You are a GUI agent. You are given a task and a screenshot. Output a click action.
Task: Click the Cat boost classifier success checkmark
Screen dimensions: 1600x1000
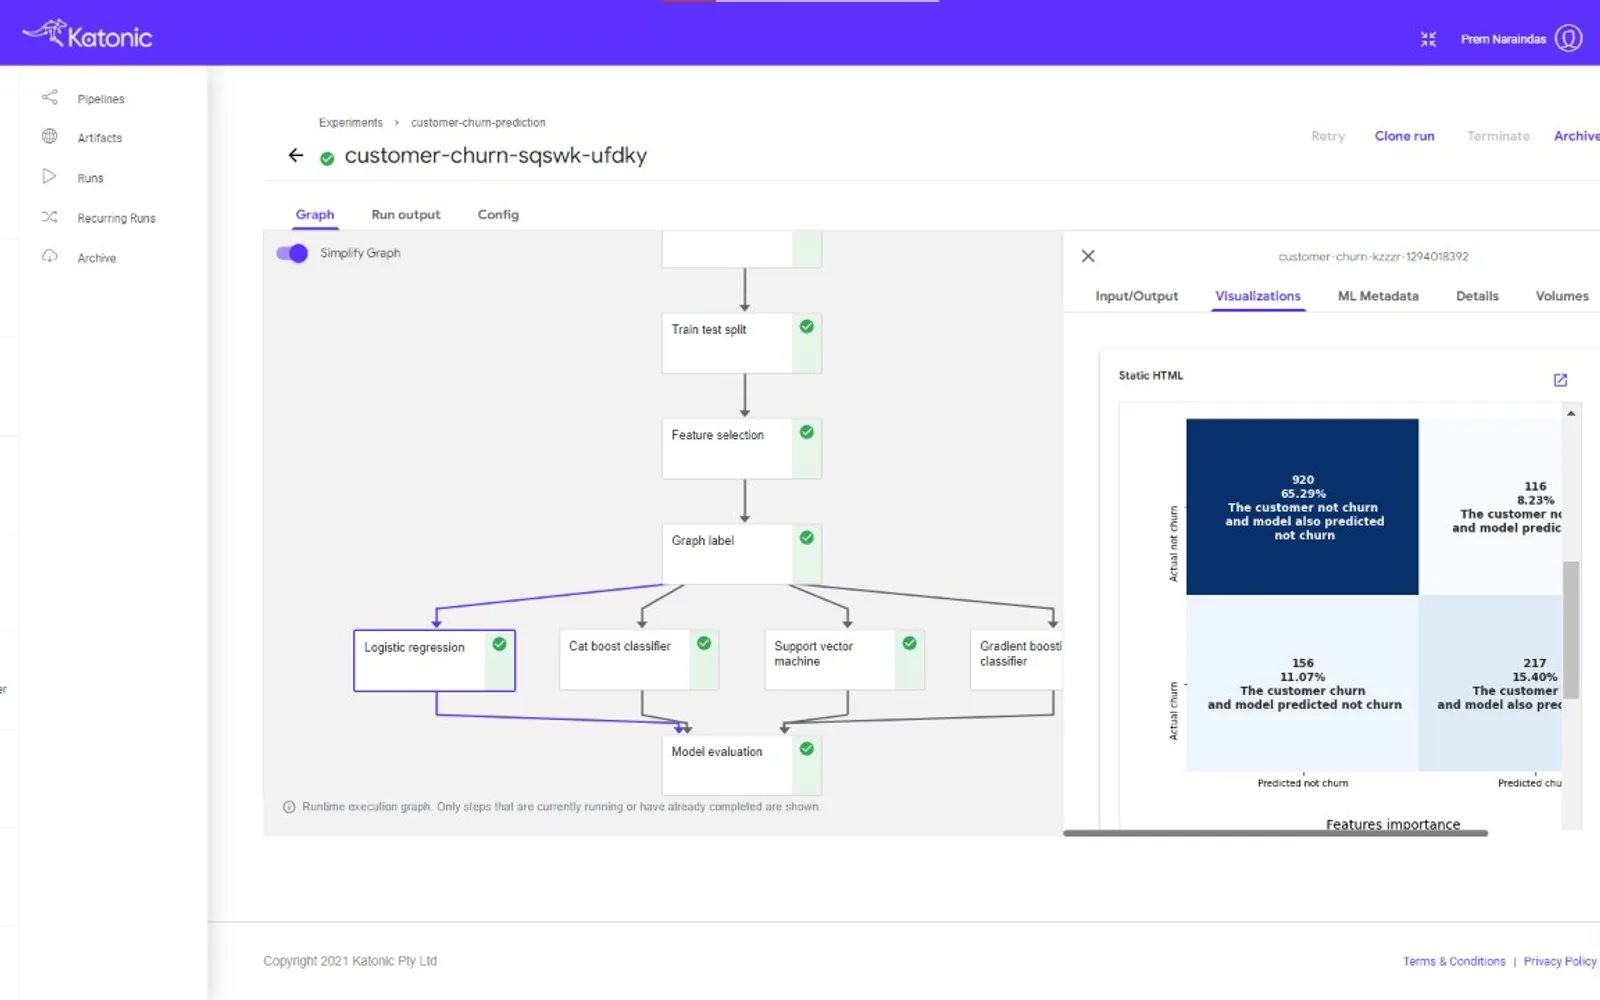[x=704, y=643]
